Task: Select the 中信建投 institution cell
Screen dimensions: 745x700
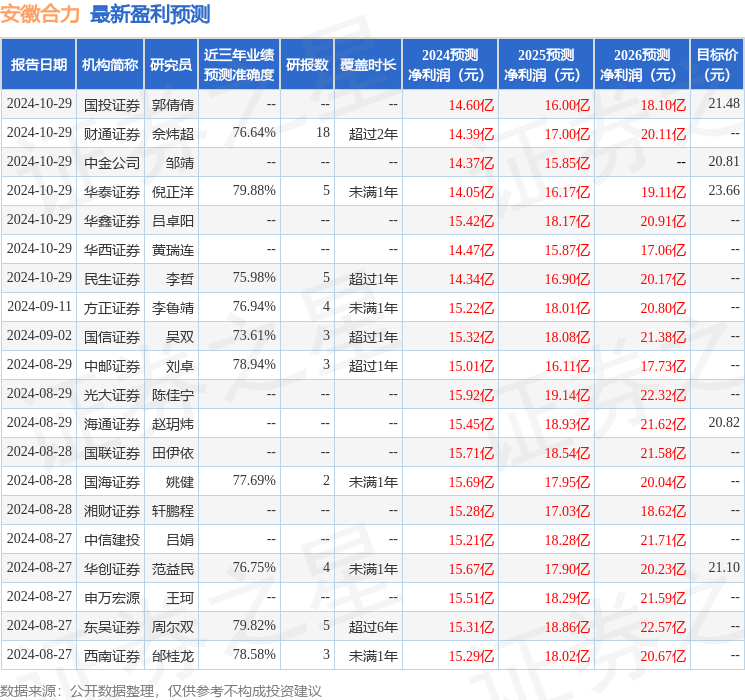Action: pos(112,540)
